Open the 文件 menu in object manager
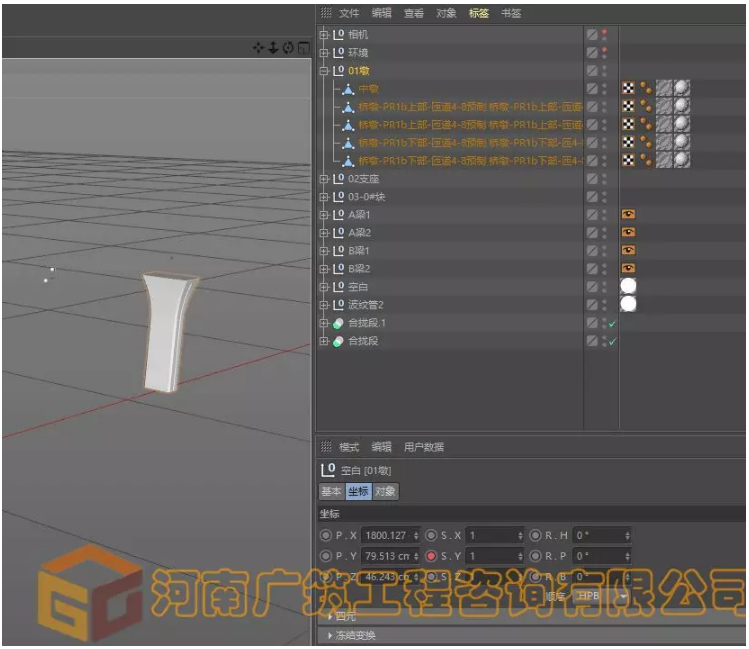The image size is (749, 649). click(x=349, y=13)
